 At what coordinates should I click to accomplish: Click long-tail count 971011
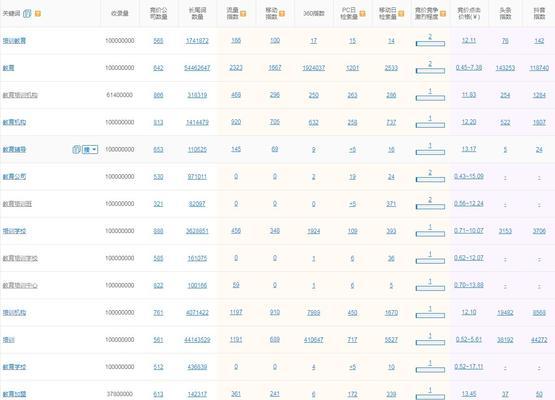click(197, 176)
